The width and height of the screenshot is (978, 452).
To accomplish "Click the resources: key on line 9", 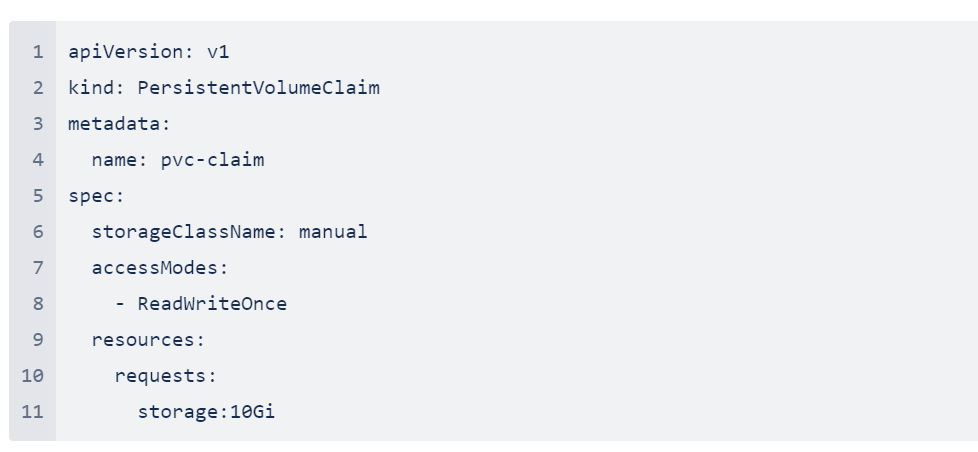I will pyautogui.click(x=148, y=340).
